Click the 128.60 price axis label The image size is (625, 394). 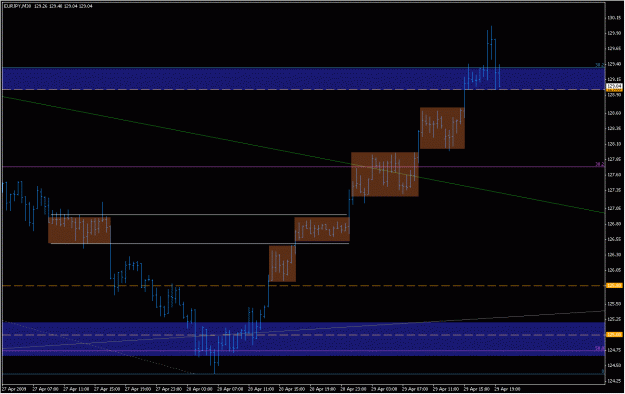[x=614, y=113]
